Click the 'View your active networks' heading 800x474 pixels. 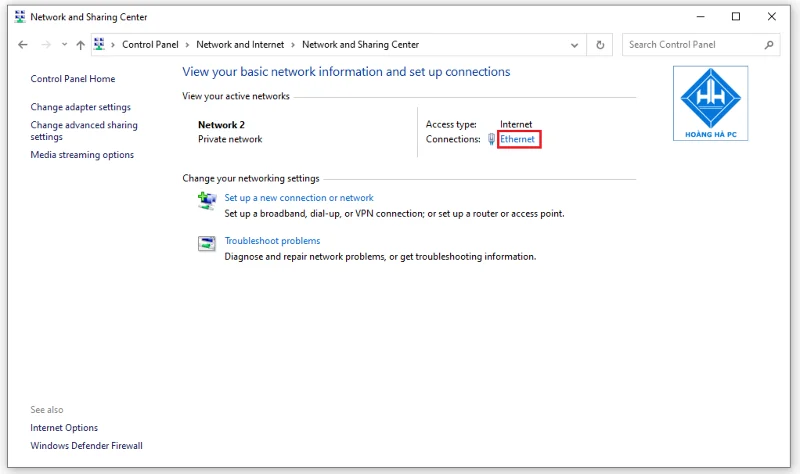click(x=236, y=96)
